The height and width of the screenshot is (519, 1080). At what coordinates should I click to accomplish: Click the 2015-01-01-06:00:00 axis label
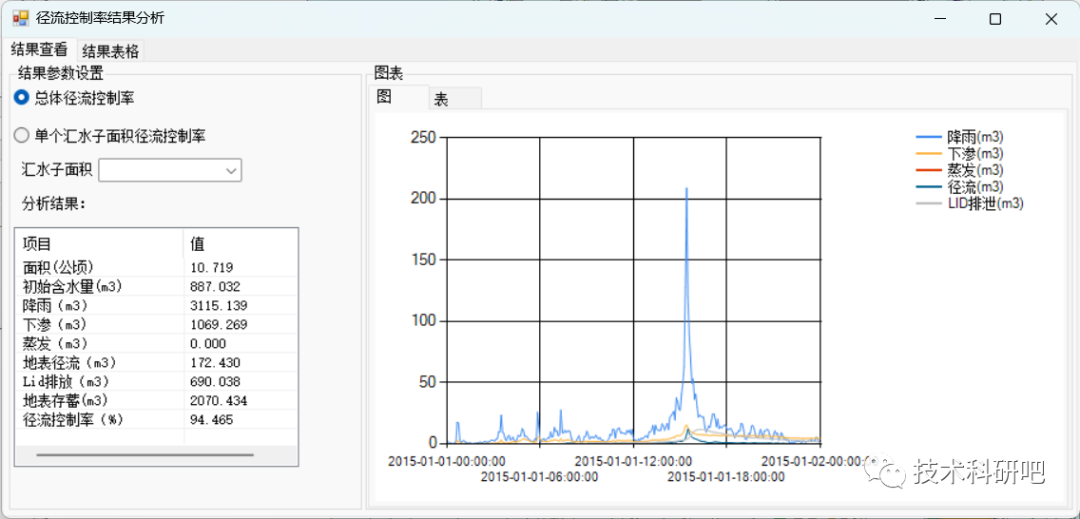(x=539, y=476)
